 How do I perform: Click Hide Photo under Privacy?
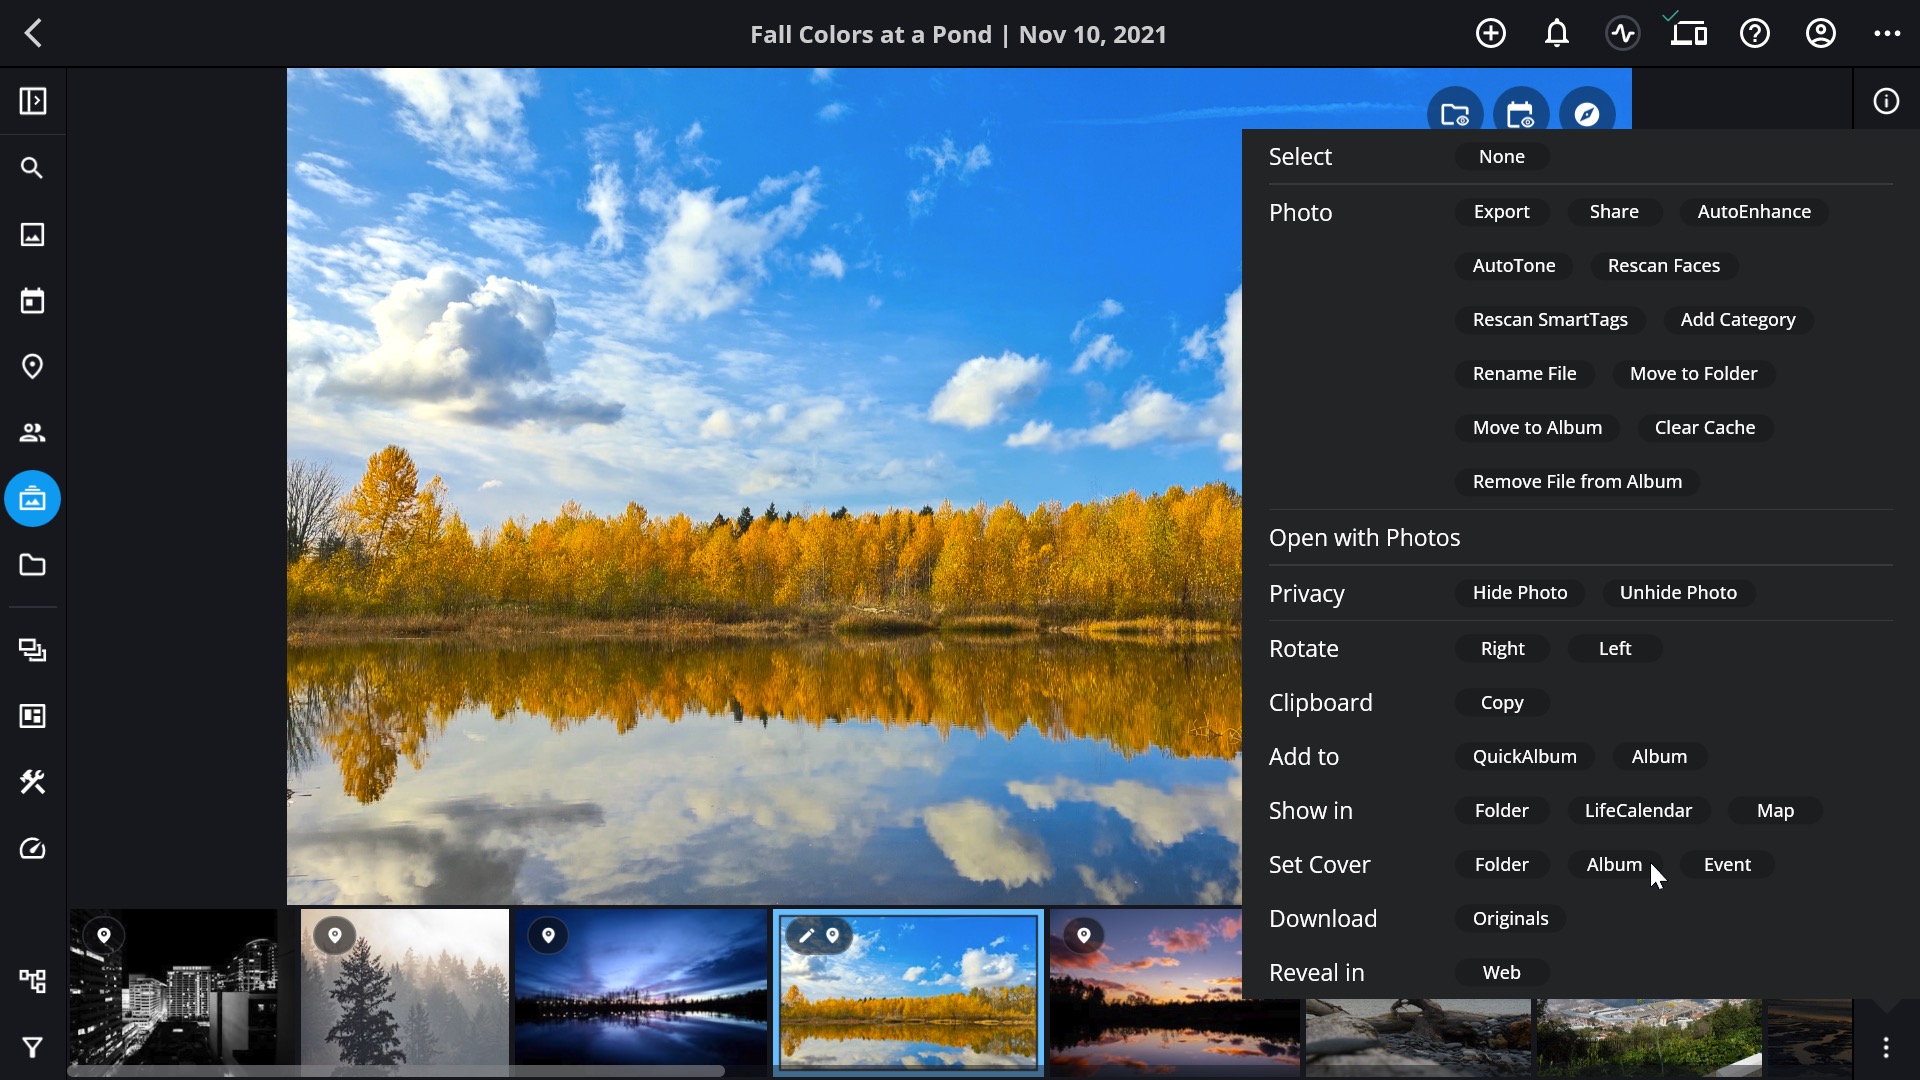click(x=1520, y=593)
